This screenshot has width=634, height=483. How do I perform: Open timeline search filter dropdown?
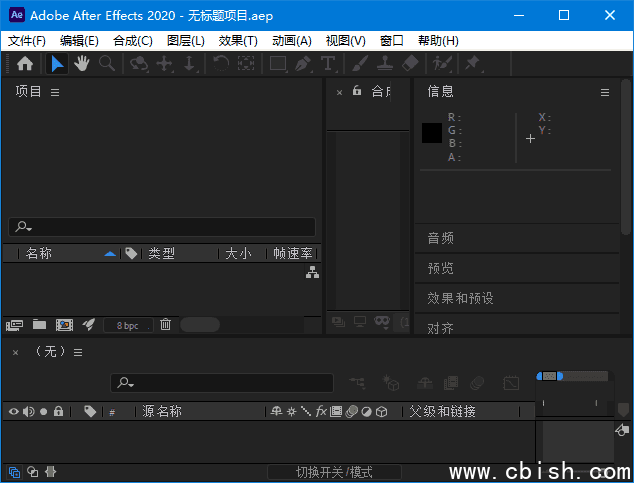tap(125, 382)
